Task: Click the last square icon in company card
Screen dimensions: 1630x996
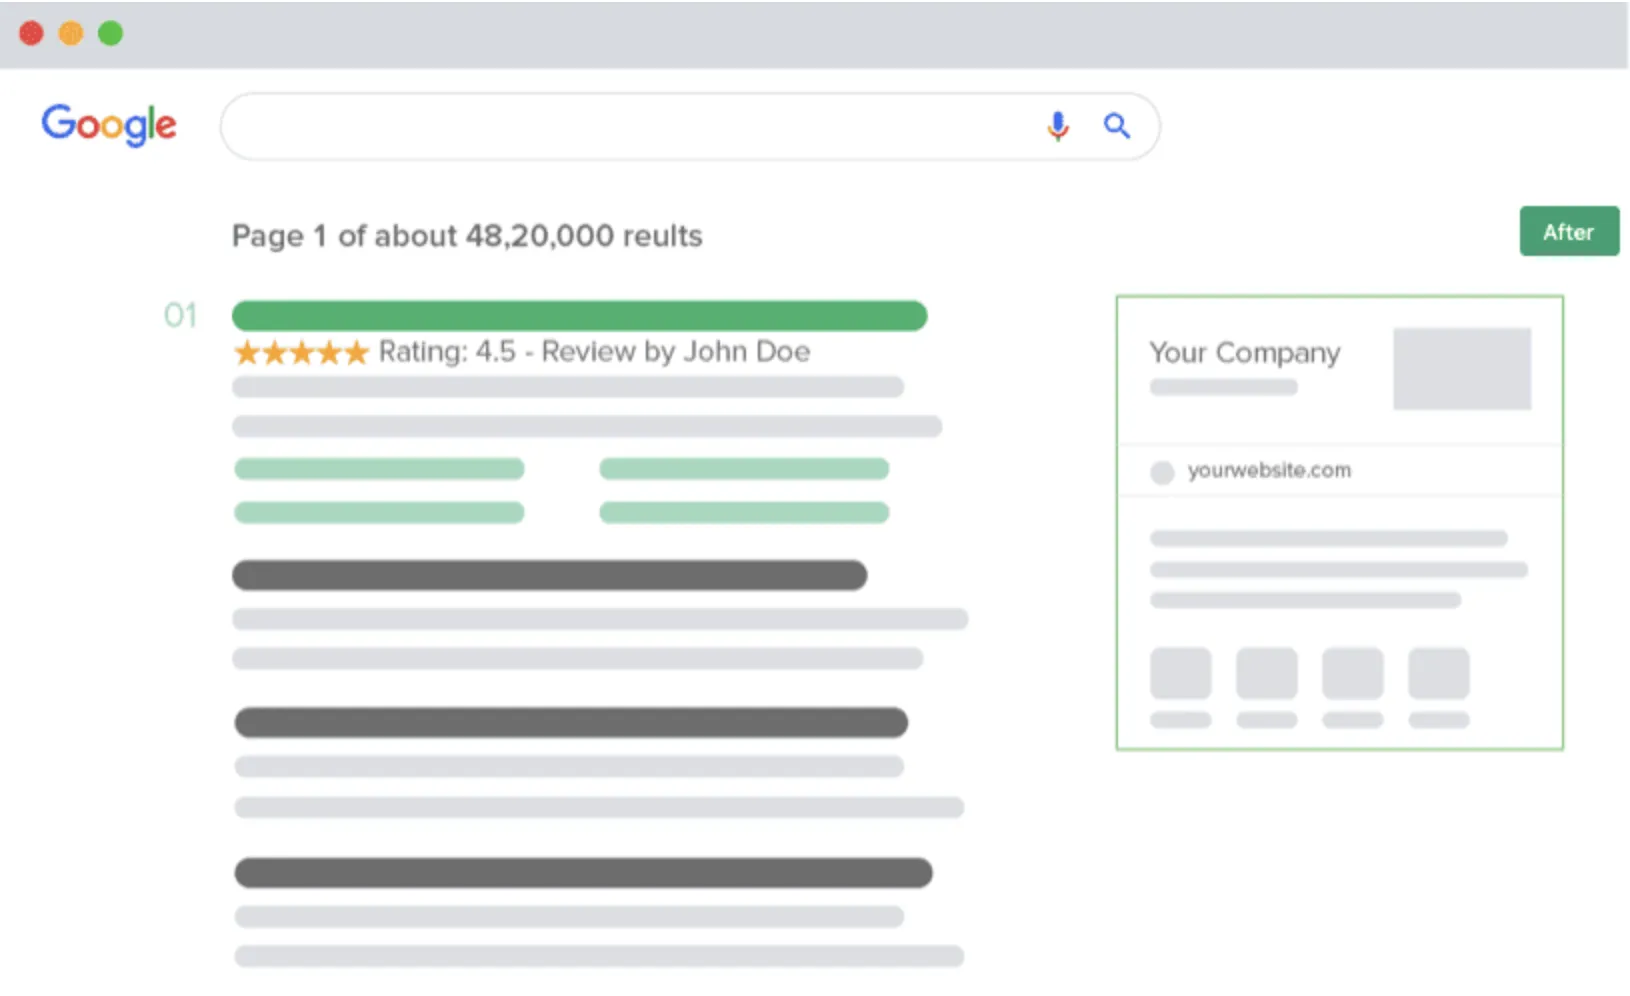Action: 1439,673
